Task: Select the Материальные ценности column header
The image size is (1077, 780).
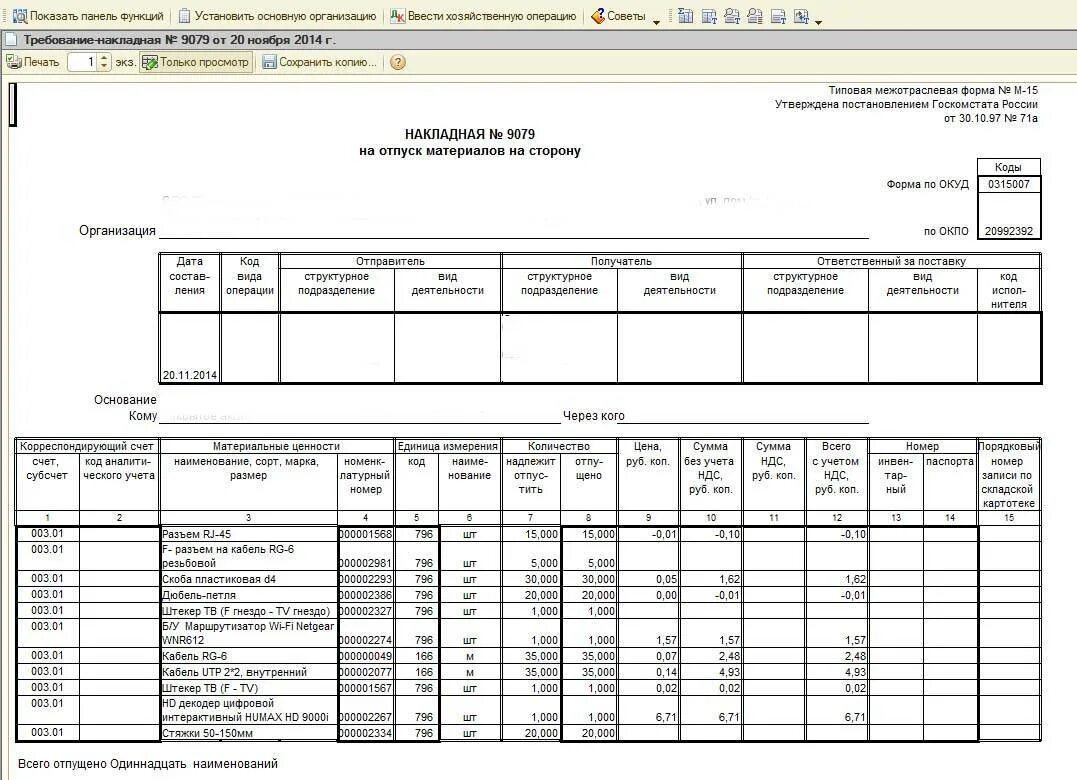Action: [x=277, y=446]
